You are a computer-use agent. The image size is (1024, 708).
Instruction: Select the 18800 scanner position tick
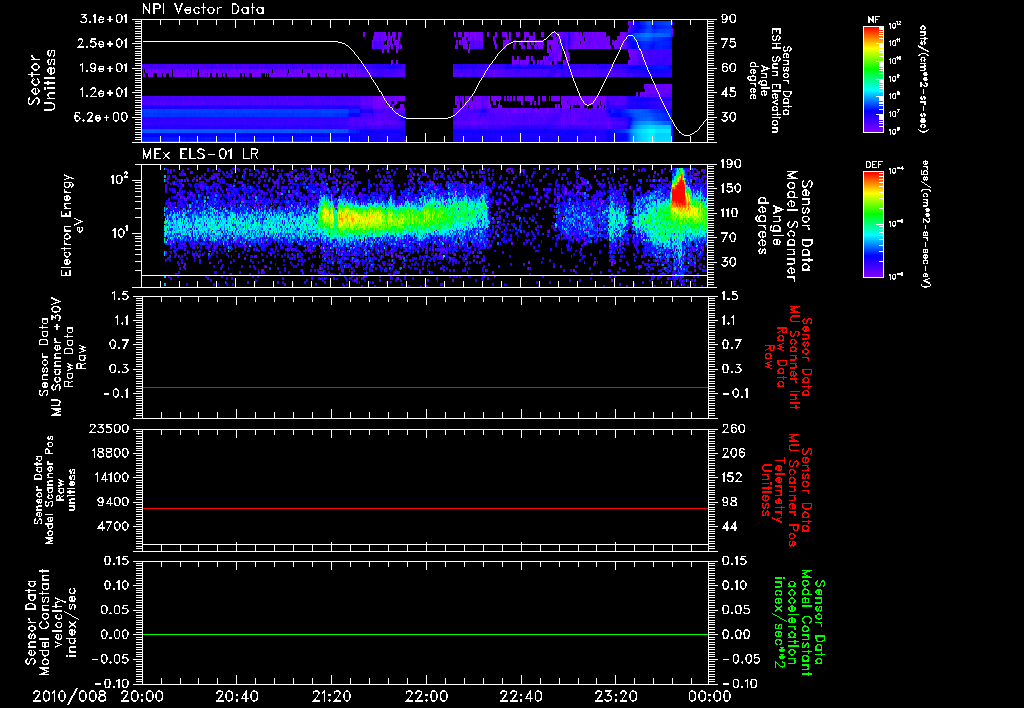pos(110,453)
